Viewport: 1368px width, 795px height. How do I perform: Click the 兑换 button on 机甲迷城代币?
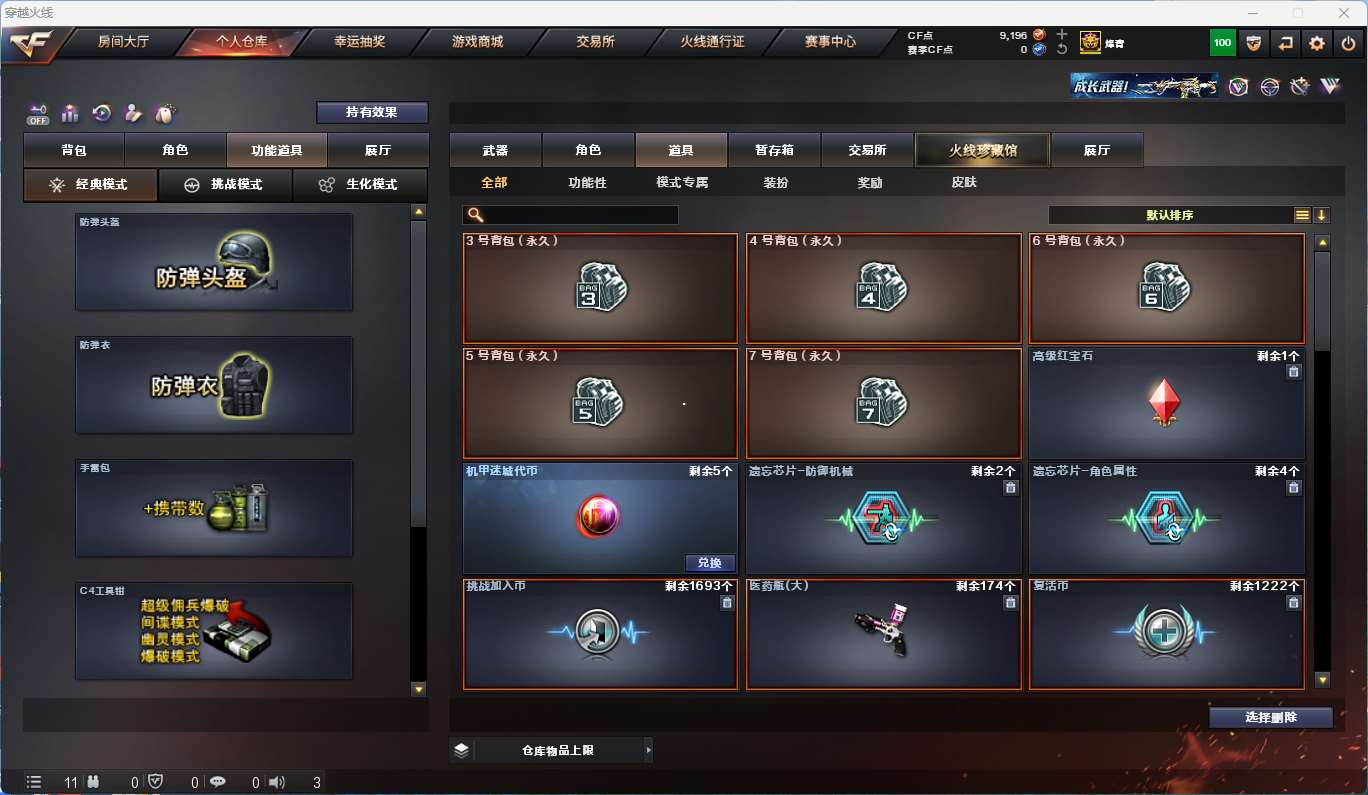point(710,563)
